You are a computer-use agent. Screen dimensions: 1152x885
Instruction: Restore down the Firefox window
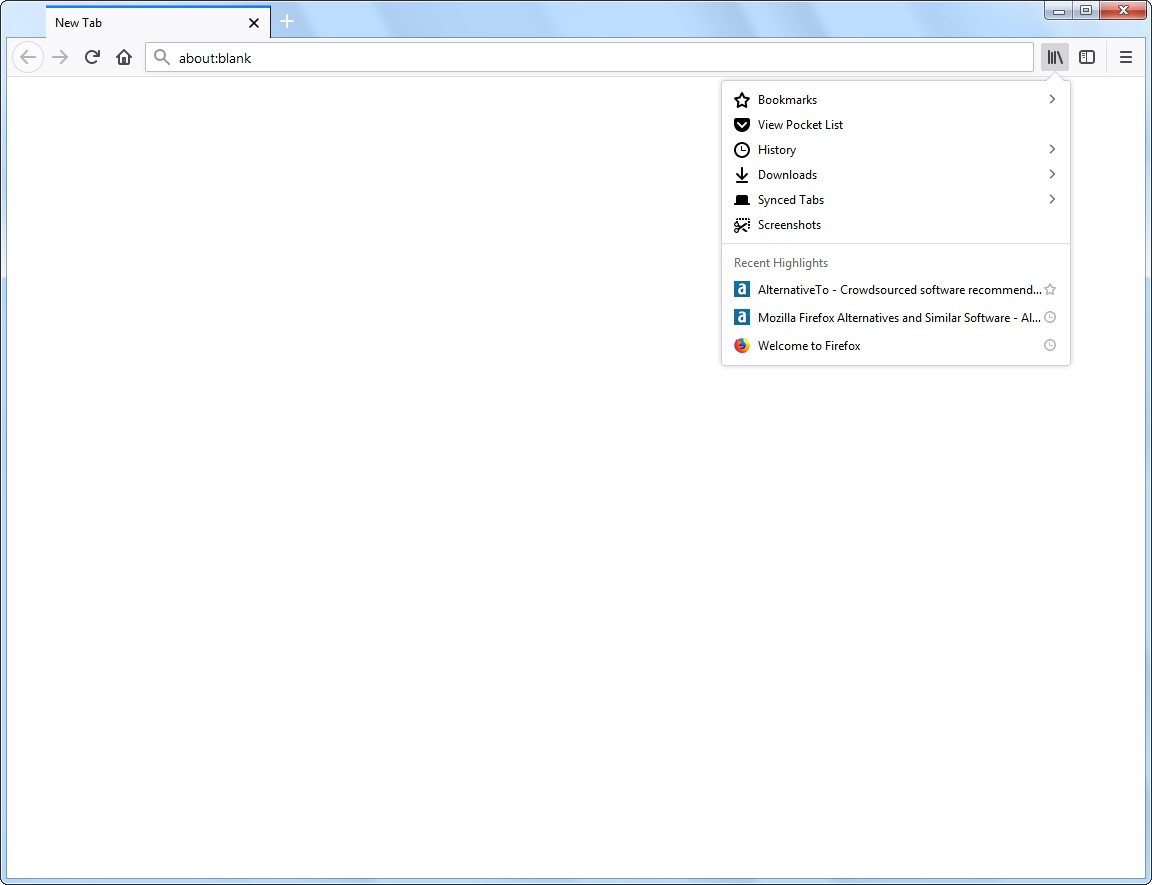(x=1086, y=11)
